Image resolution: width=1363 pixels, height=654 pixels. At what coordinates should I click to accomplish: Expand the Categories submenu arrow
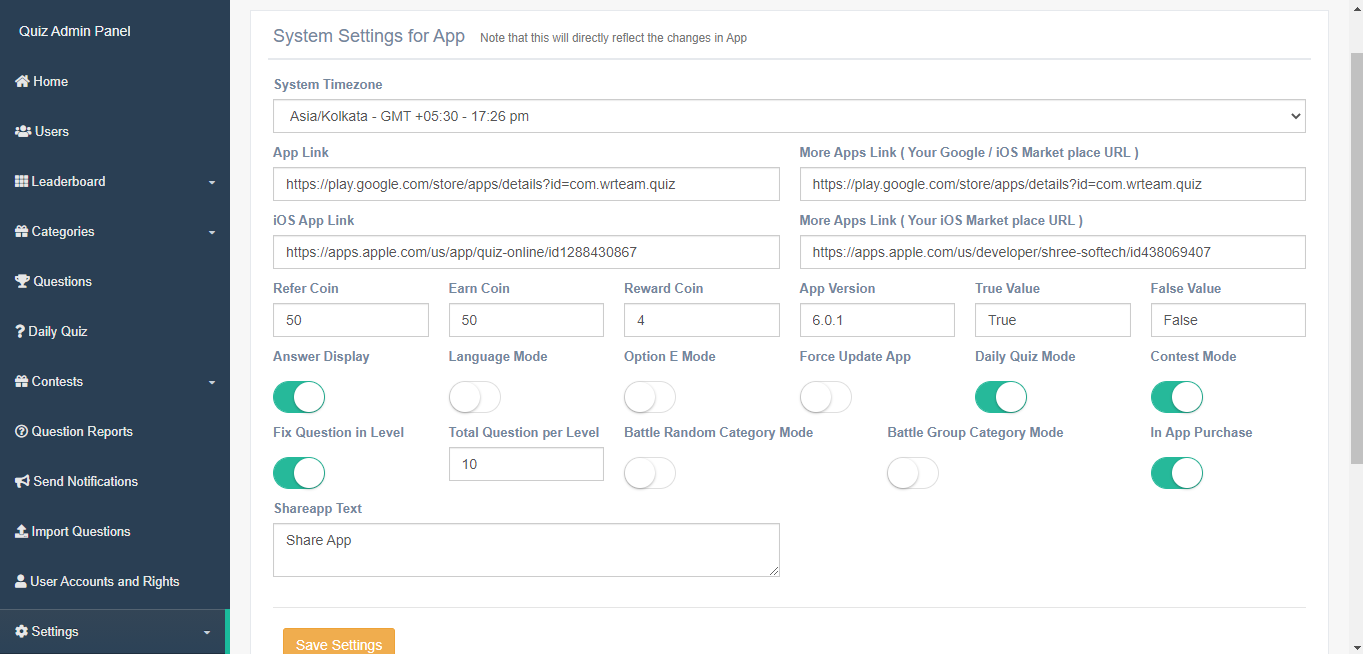(212, 232)
